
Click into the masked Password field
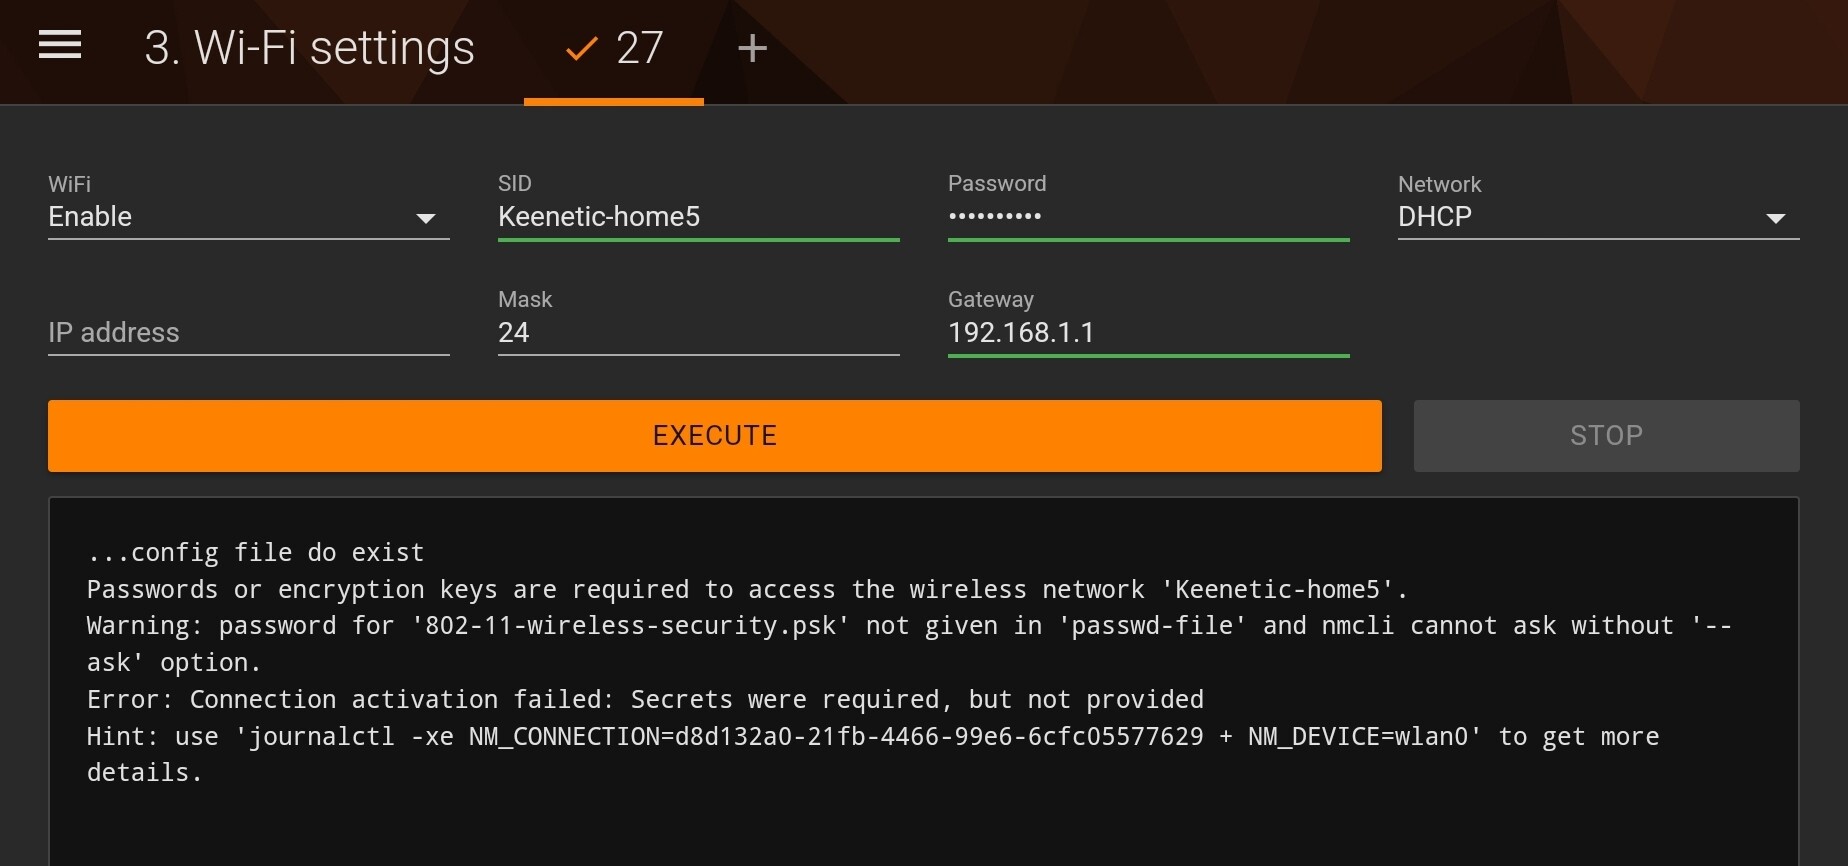[1148, 217]
